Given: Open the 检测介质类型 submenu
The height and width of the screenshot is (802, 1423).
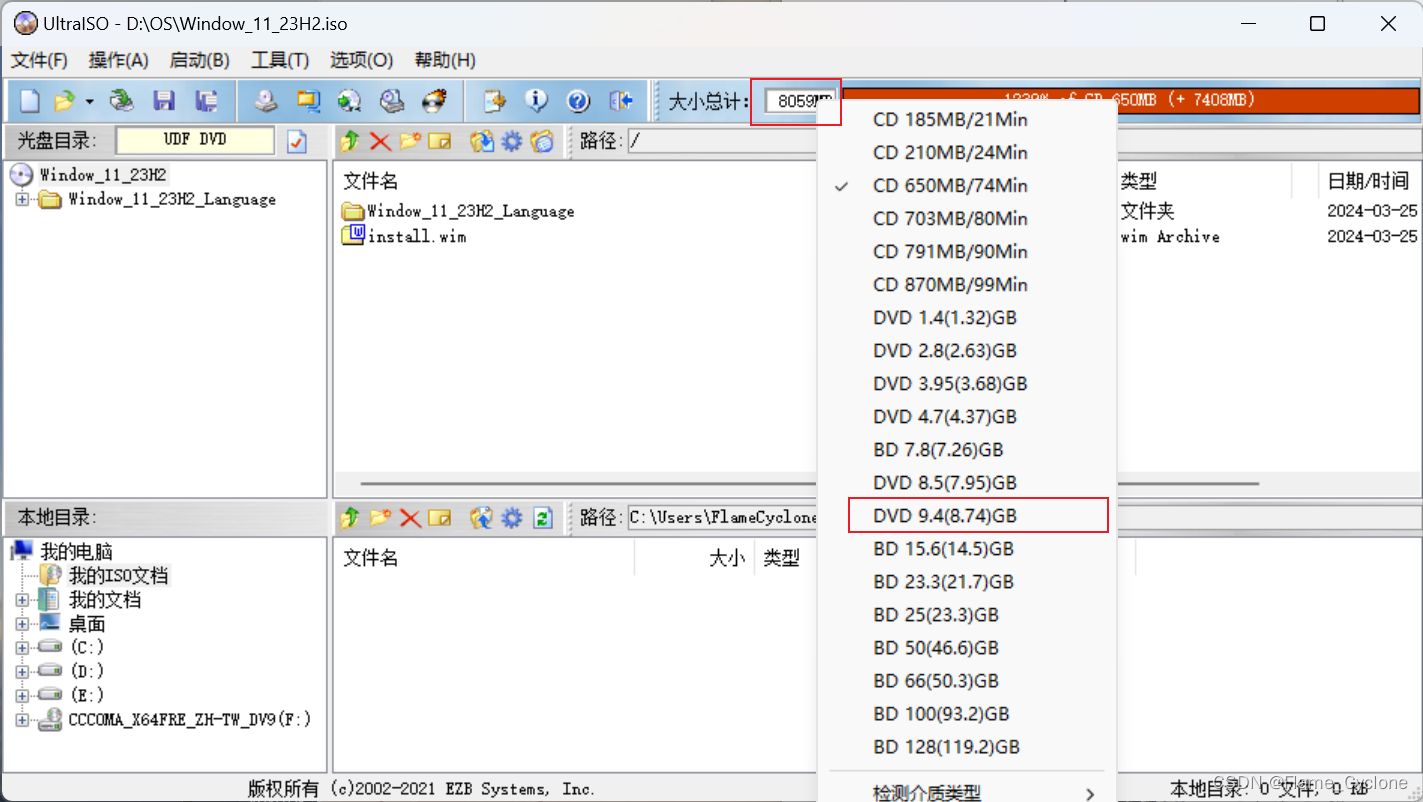Looking at the screenshot, I should (967, 793).
